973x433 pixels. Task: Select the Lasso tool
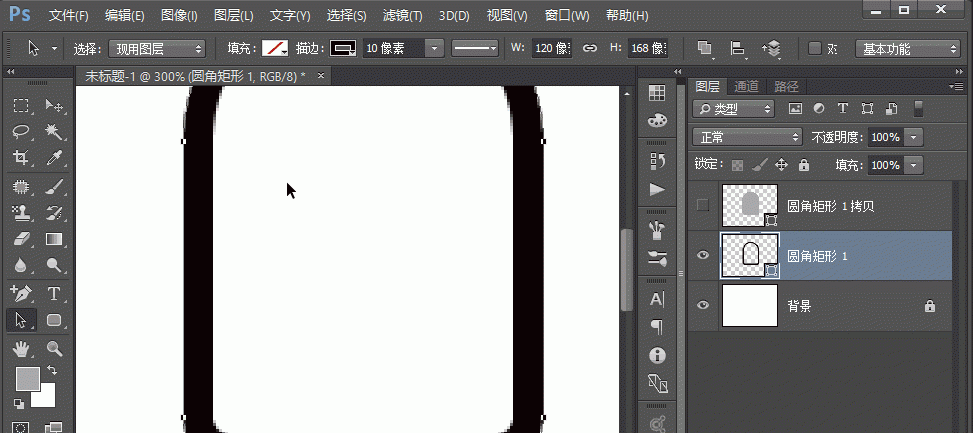pos(21,132)
